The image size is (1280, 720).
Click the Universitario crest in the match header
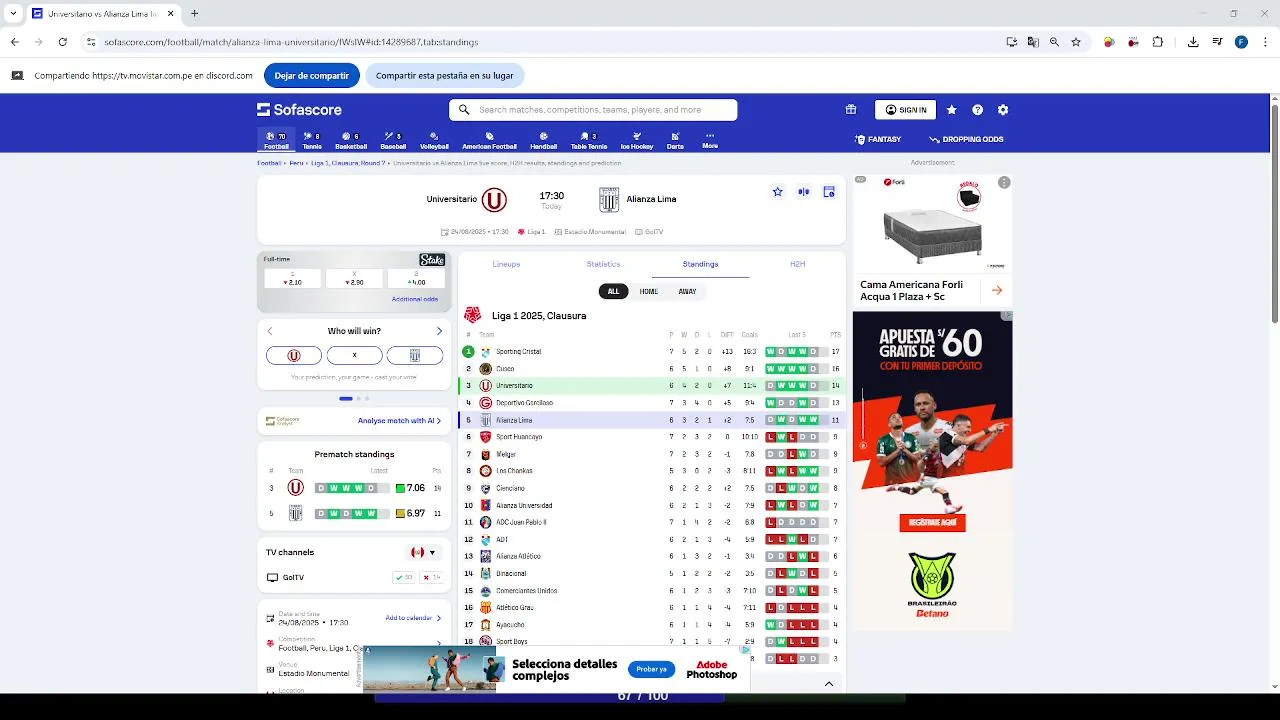(494, 200)
